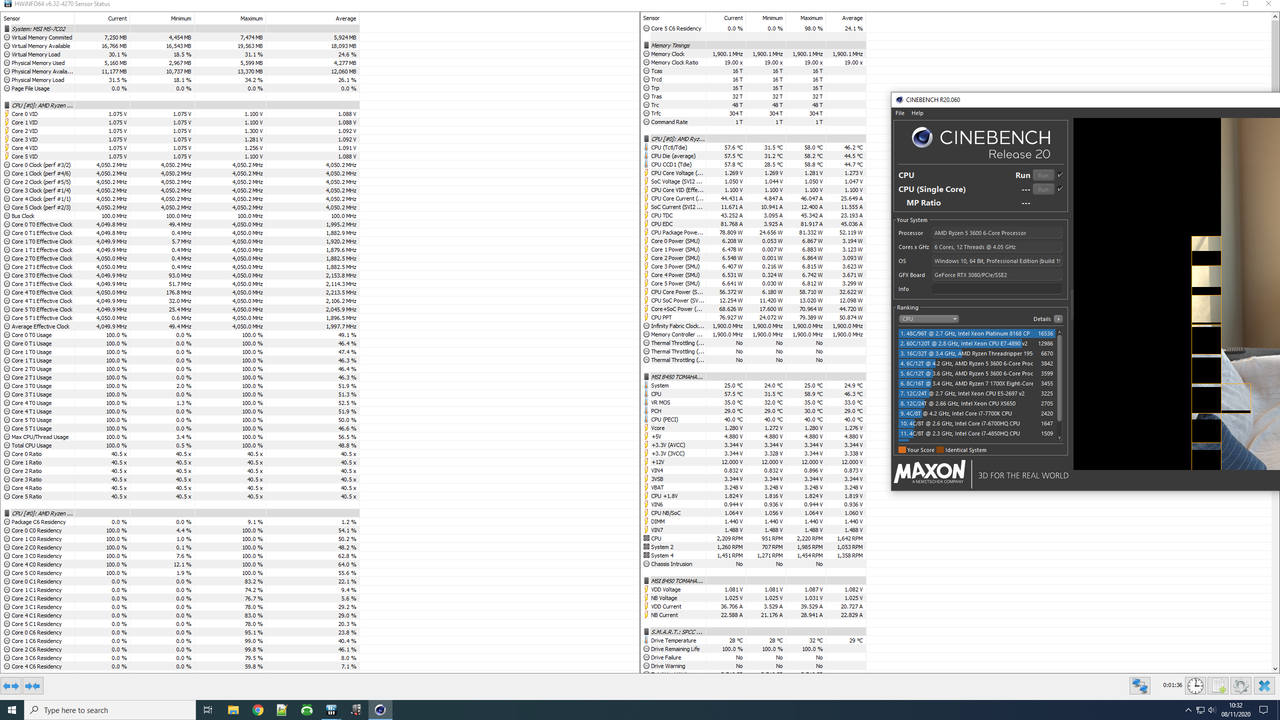Select Intel Core i7-7700K ranking entry
The width and height of the screenshot is (1280, 720).
pyautogui.click(x=976, y=413)
